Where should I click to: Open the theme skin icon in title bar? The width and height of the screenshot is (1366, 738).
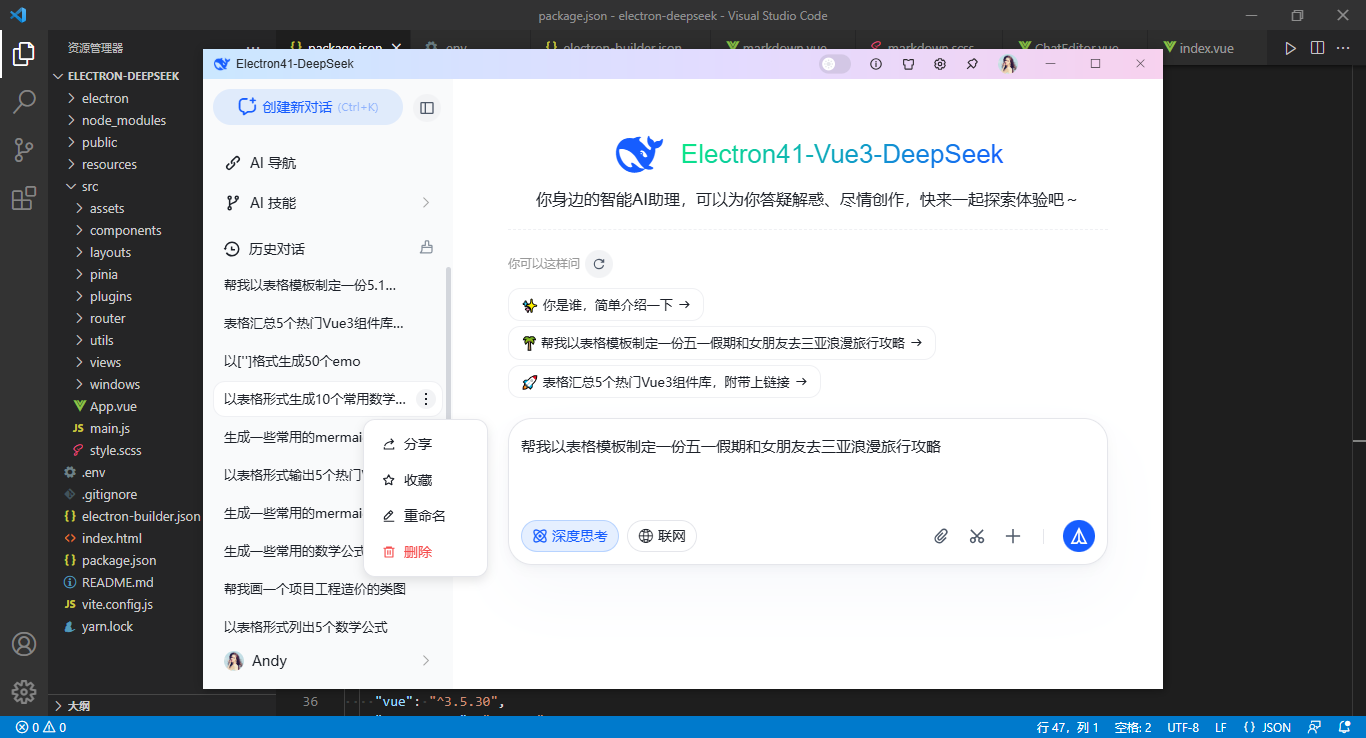(x=907, y=63)
